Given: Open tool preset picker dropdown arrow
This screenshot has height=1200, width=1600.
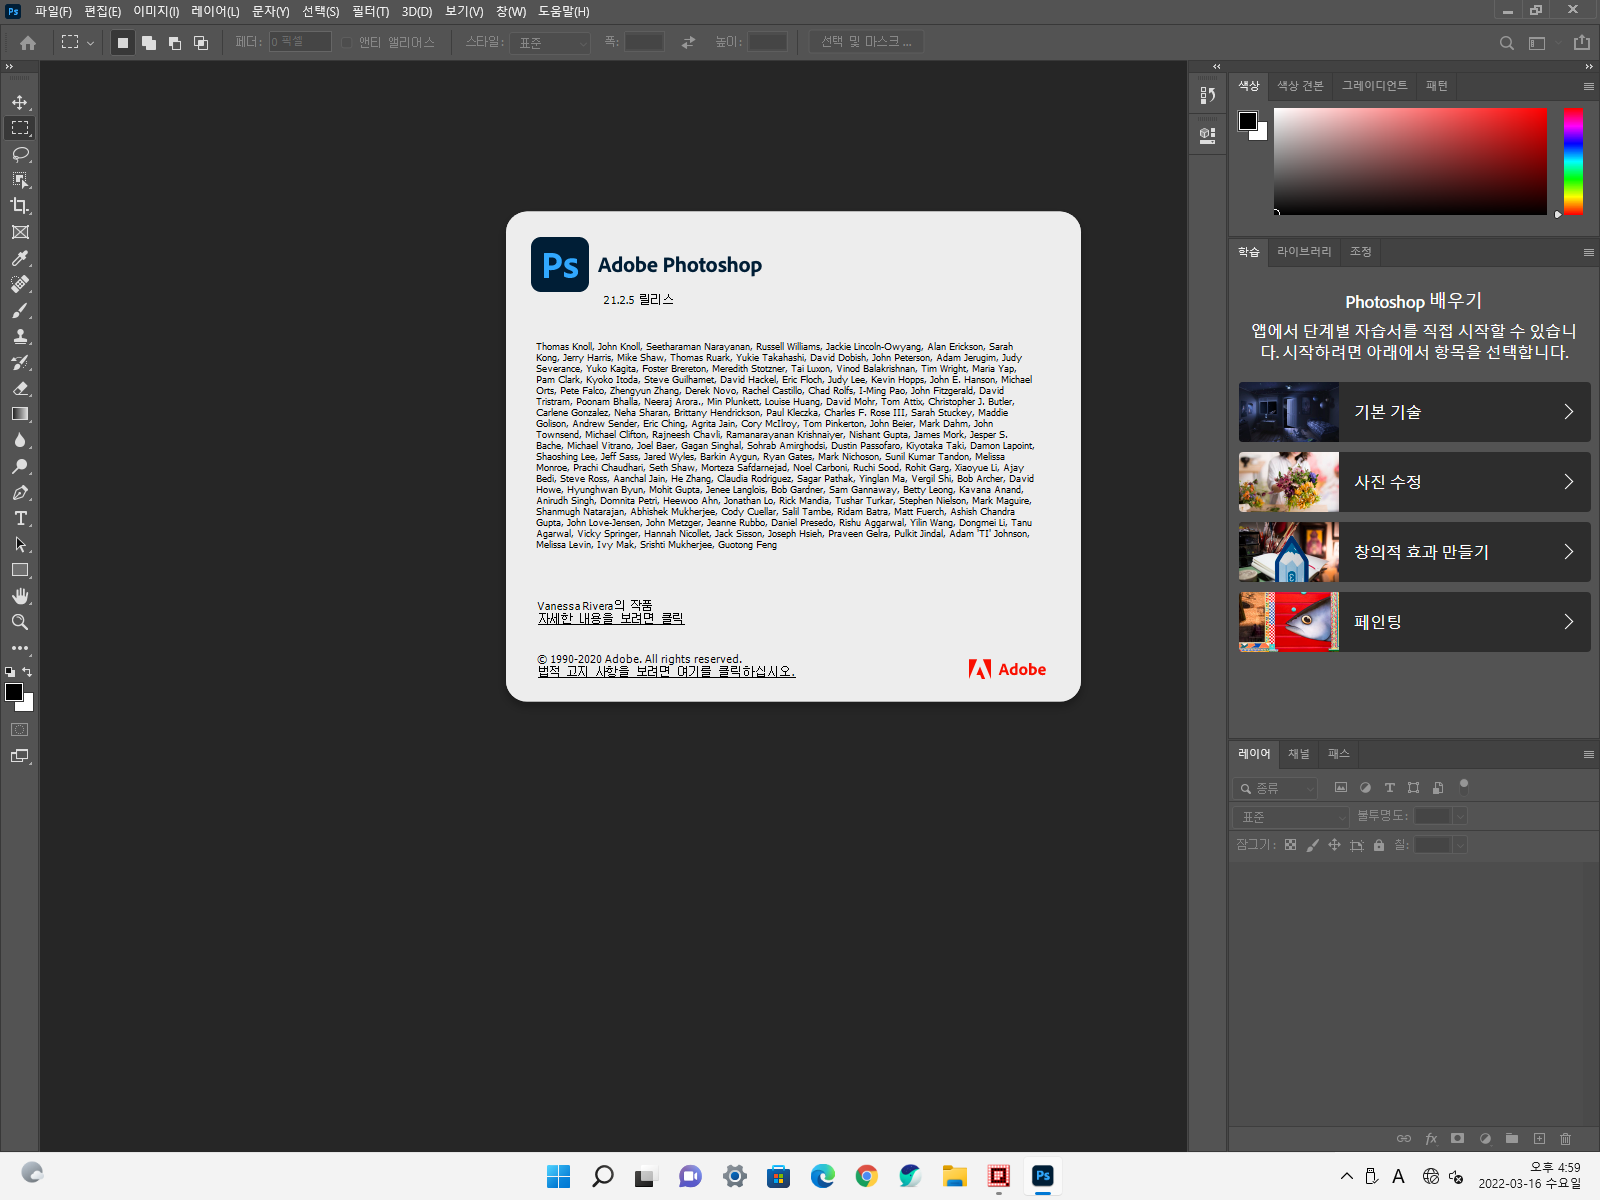Looking at the screenshot, I should click(x=90, y=43).
